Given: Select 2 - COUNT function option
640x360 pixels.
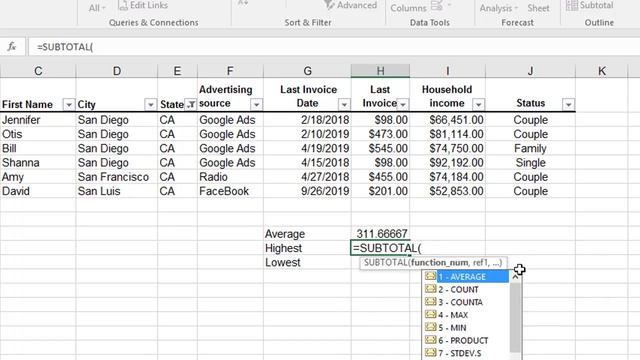Looking at the screenshot, I should [x=466, y=289].
